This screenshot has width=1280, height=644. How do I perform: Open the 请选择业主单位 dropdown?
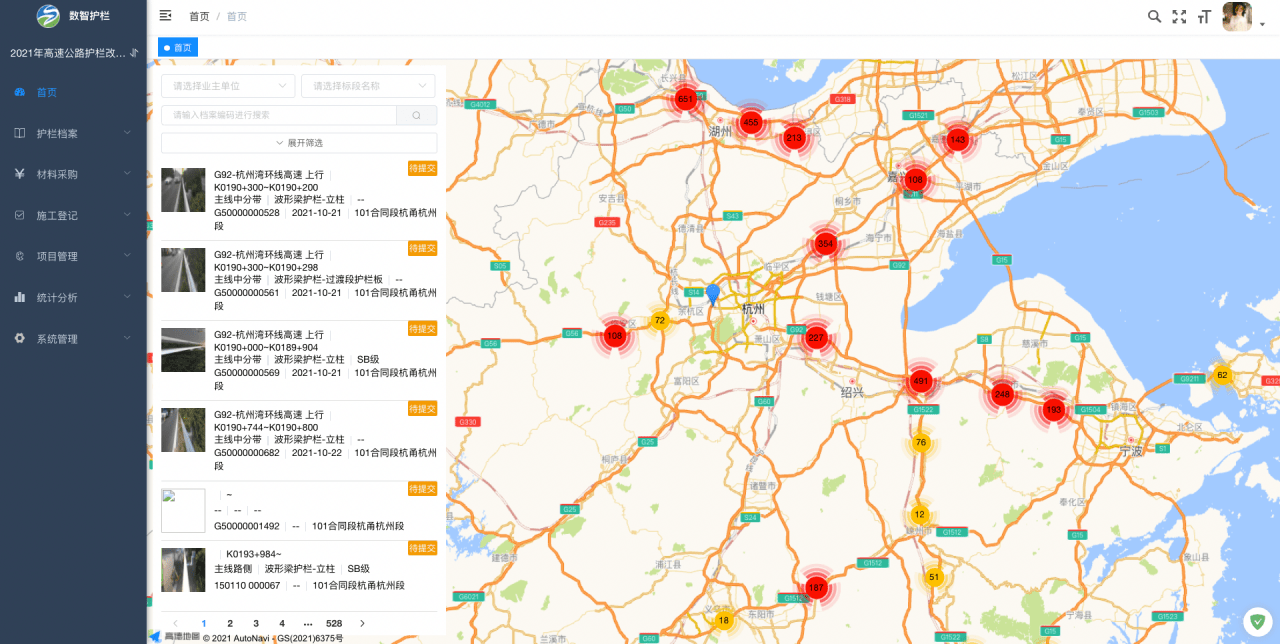pos(228,86)
